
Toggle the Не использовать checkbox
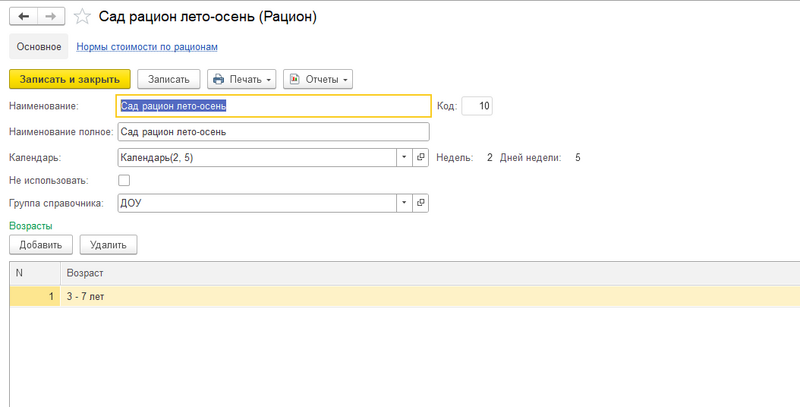[124, 180]
